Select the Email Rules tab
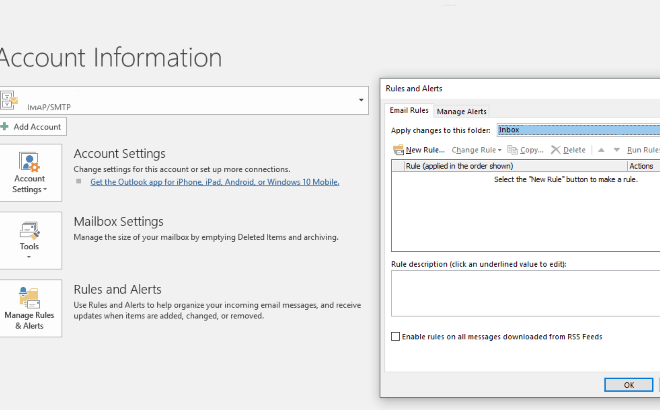Image resolution: width=660 pixels, height=410 pixels. point(408,111)
